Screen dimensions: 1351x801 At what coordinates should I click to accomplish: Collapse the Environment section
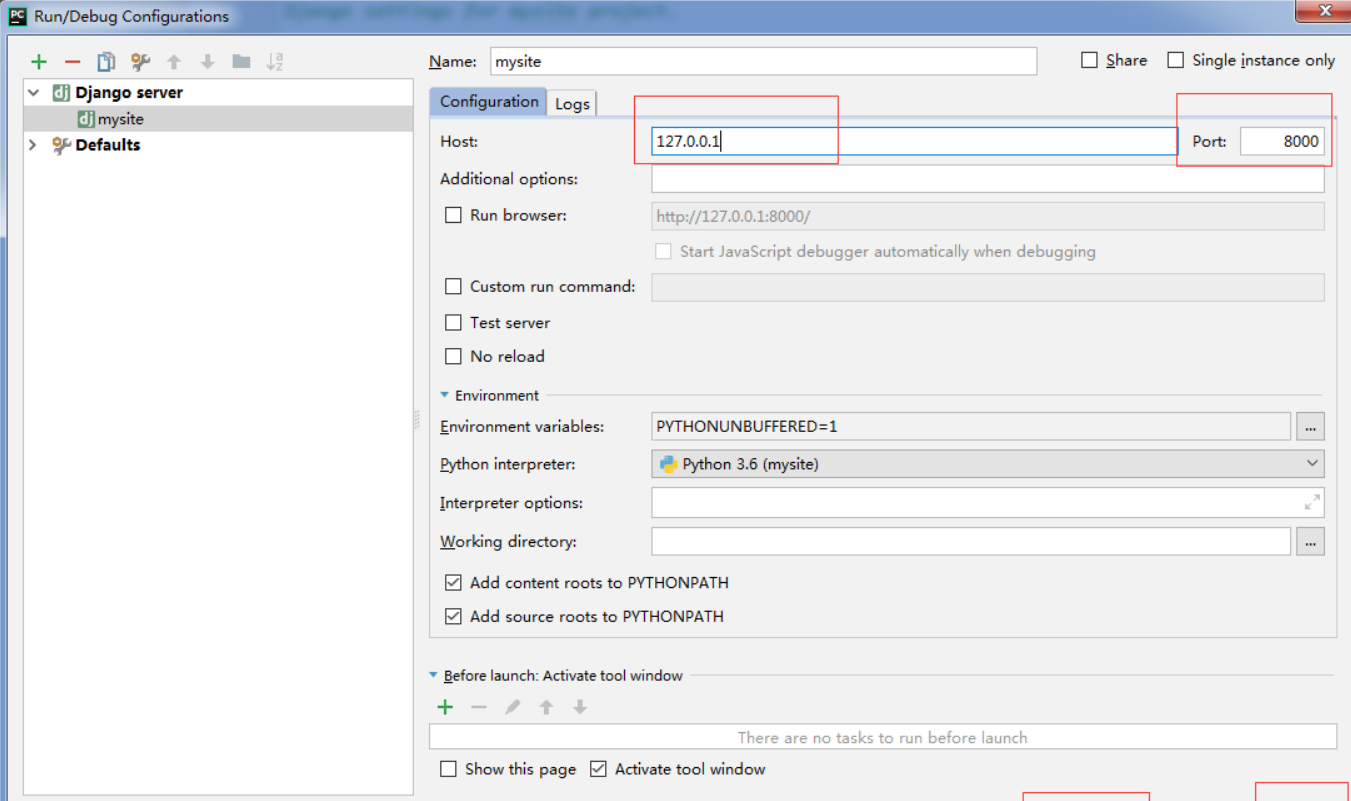tap(445, 395)
